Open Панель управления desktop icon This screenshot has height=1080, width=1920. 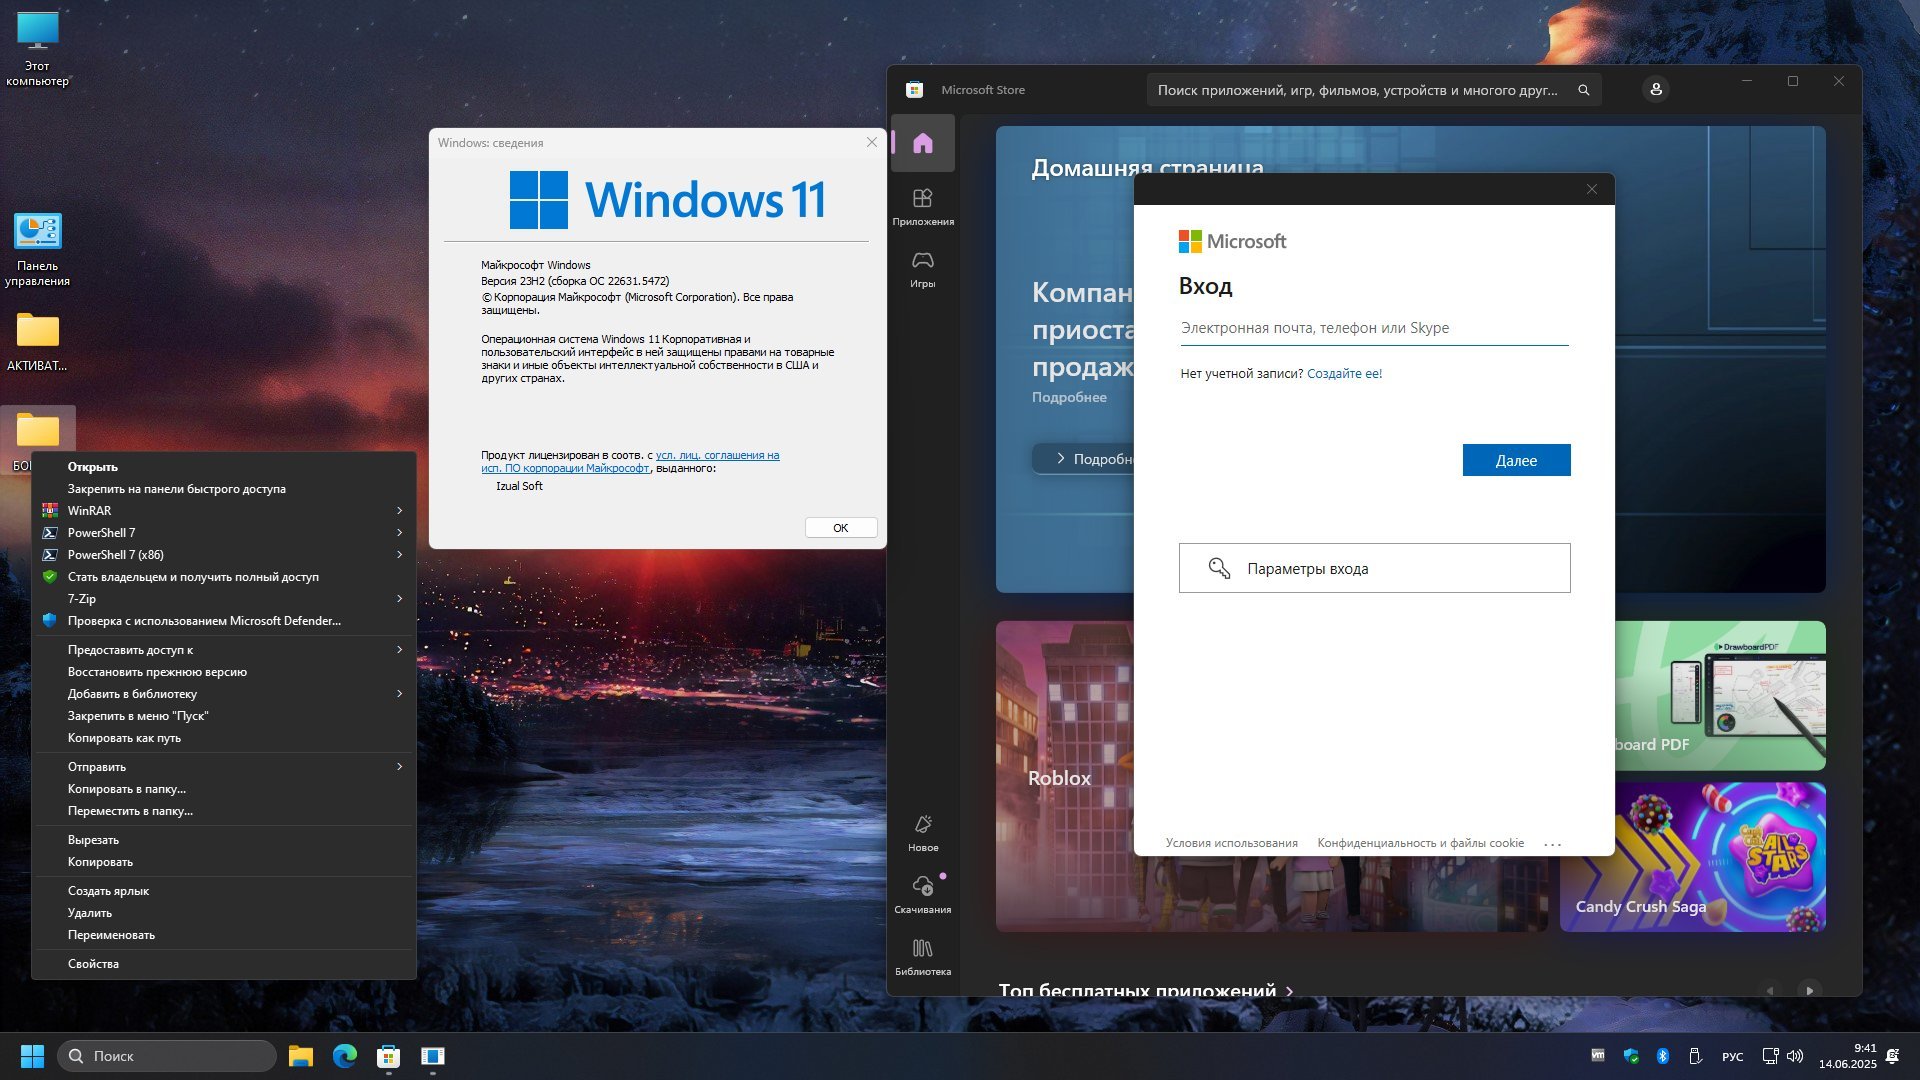(x=37, y=250)
